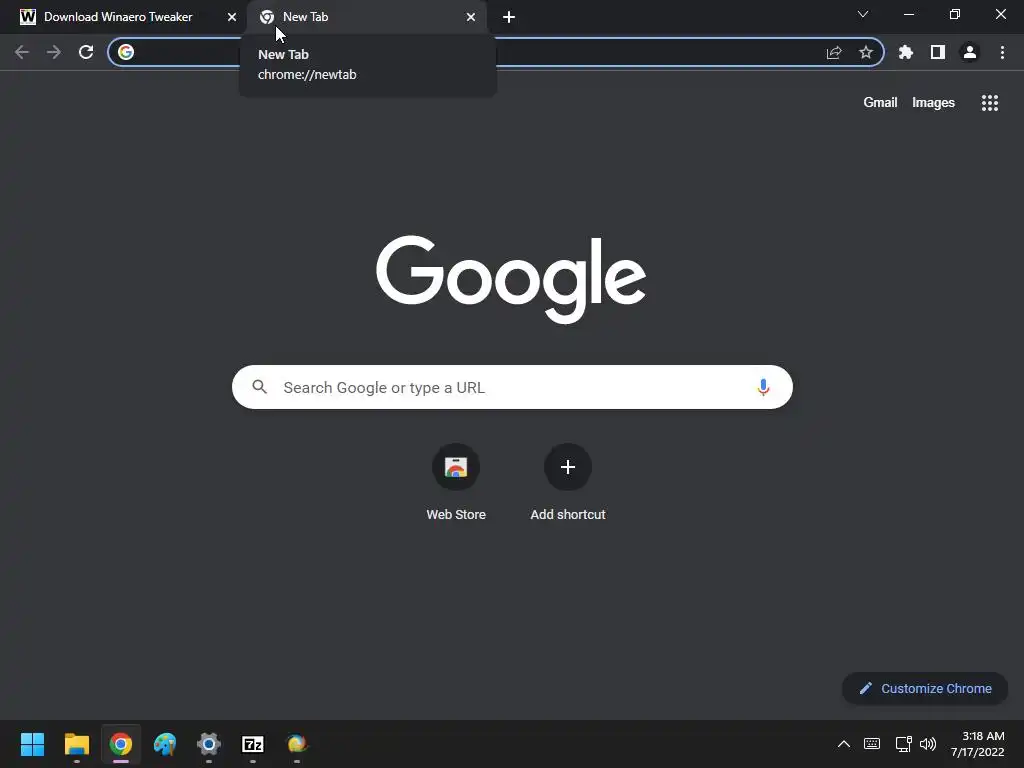The width and height of the screenshot is (1024, 768).
Task: Open the Web Store shortcut
Action: click(x=456, y=481)
